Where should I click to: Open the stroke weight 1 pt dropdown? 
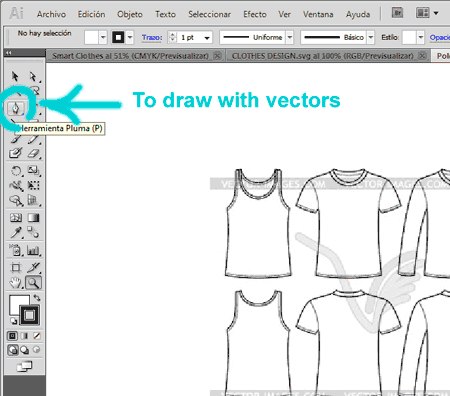pos(207,38)
